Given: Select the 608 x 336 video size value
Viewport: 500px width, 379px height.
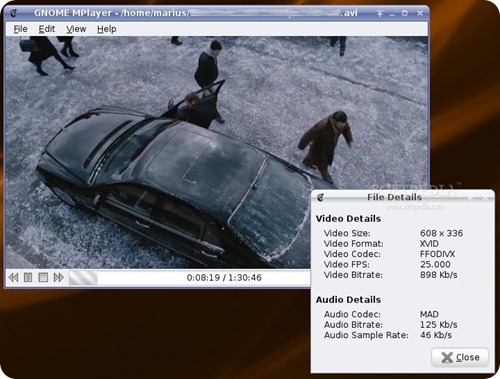Looking at the screenshot, I should [x=441, y=233].
